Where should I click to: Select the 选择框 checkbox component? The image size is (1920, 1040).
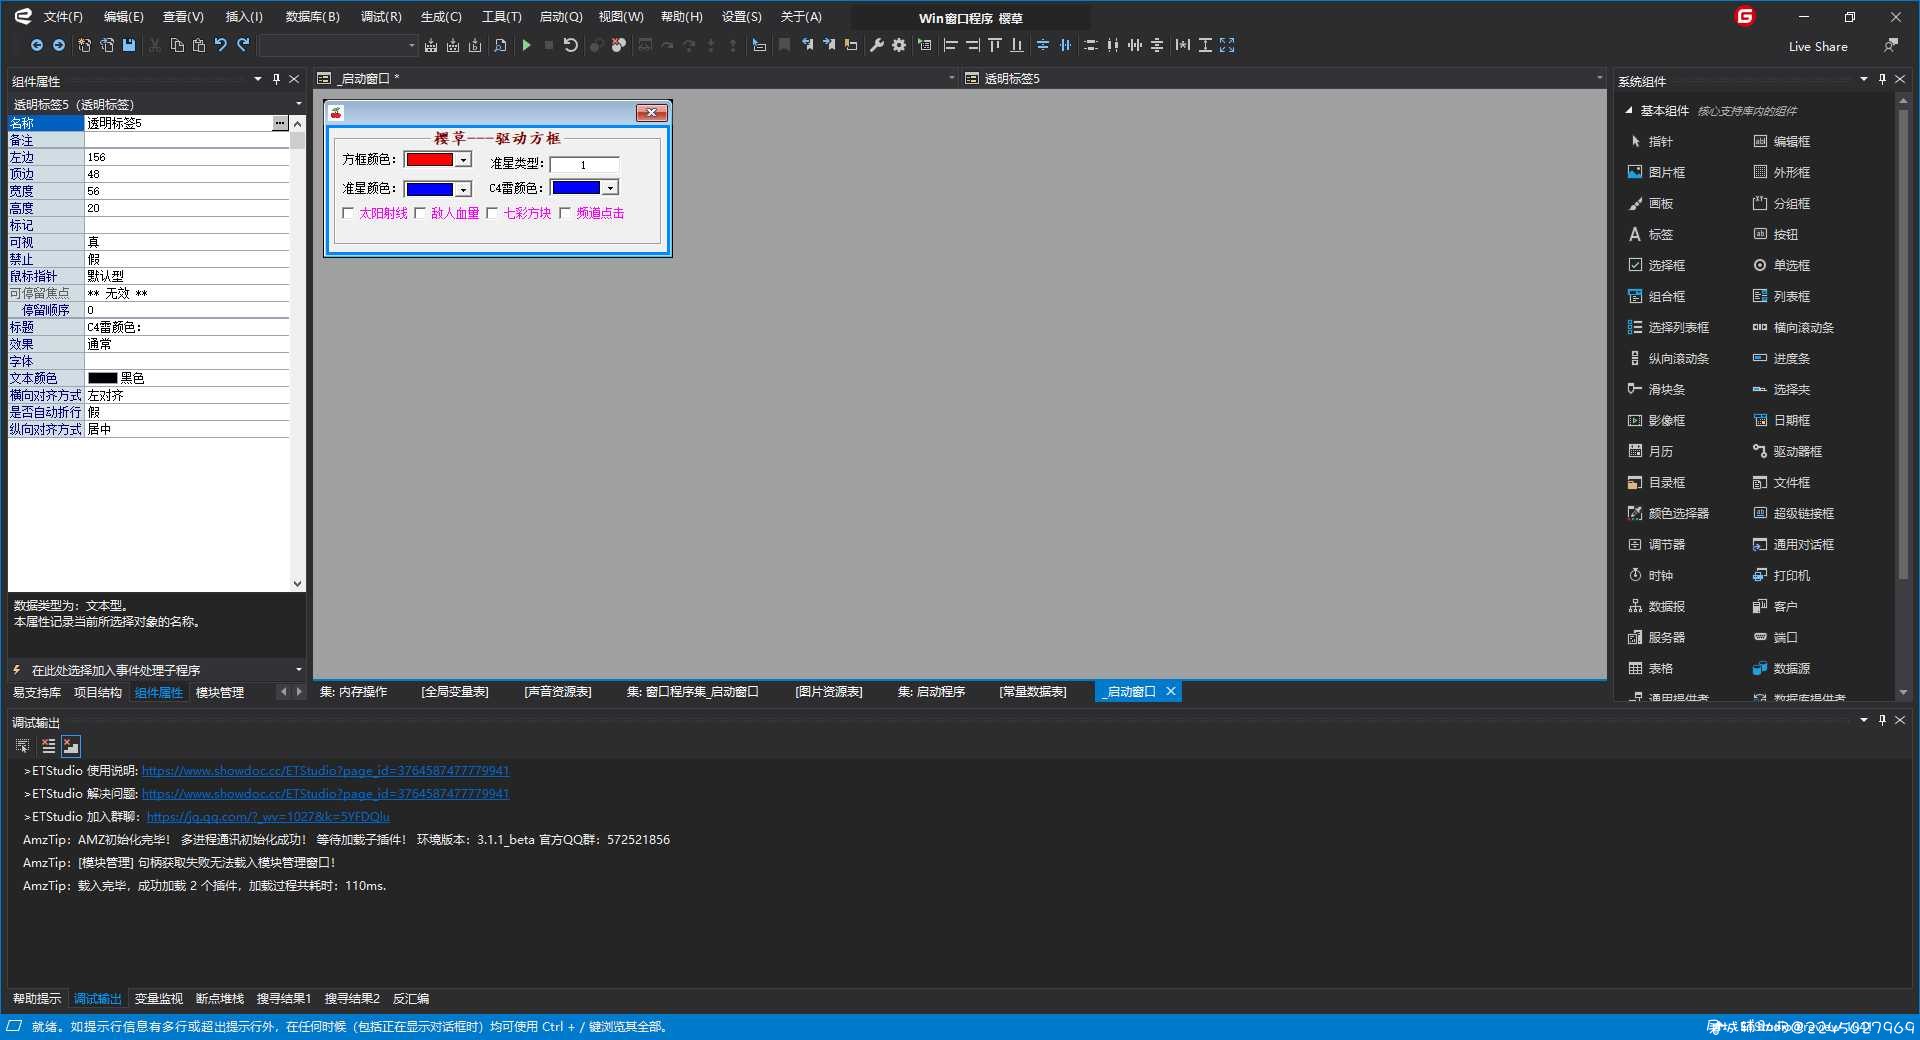click(x=1657, y=265)
